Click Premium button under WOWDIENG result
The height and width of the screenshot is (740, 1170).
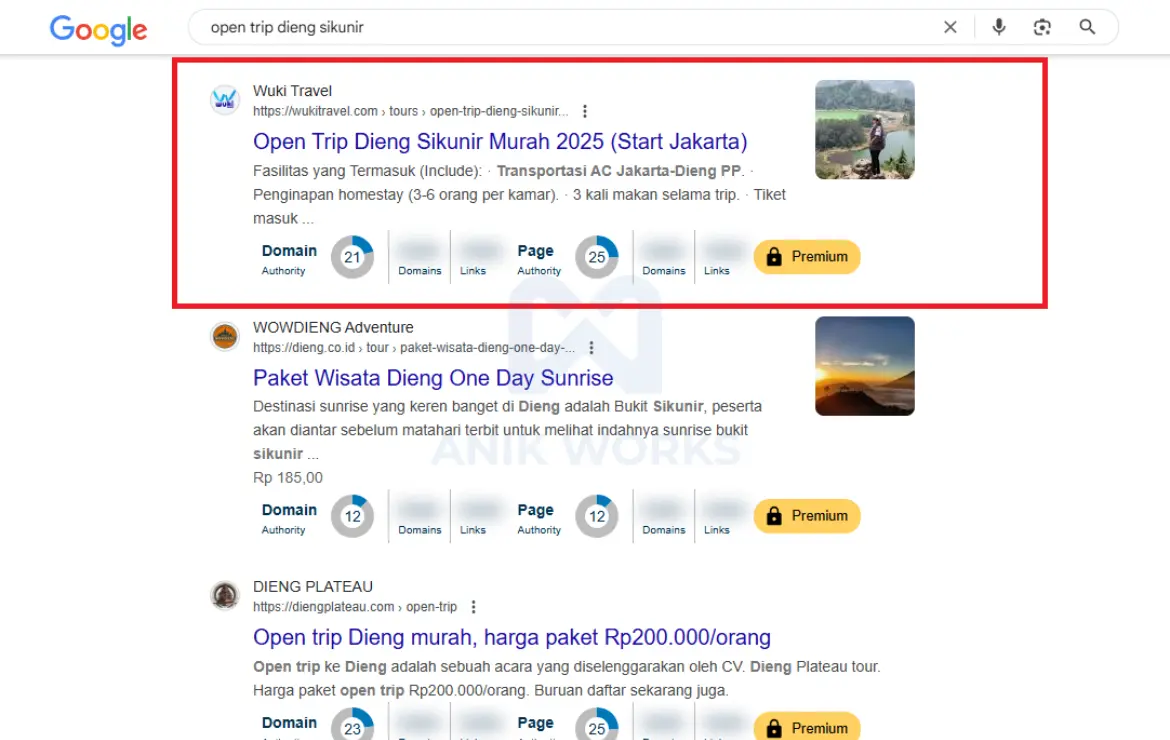(x=806, y=516)
